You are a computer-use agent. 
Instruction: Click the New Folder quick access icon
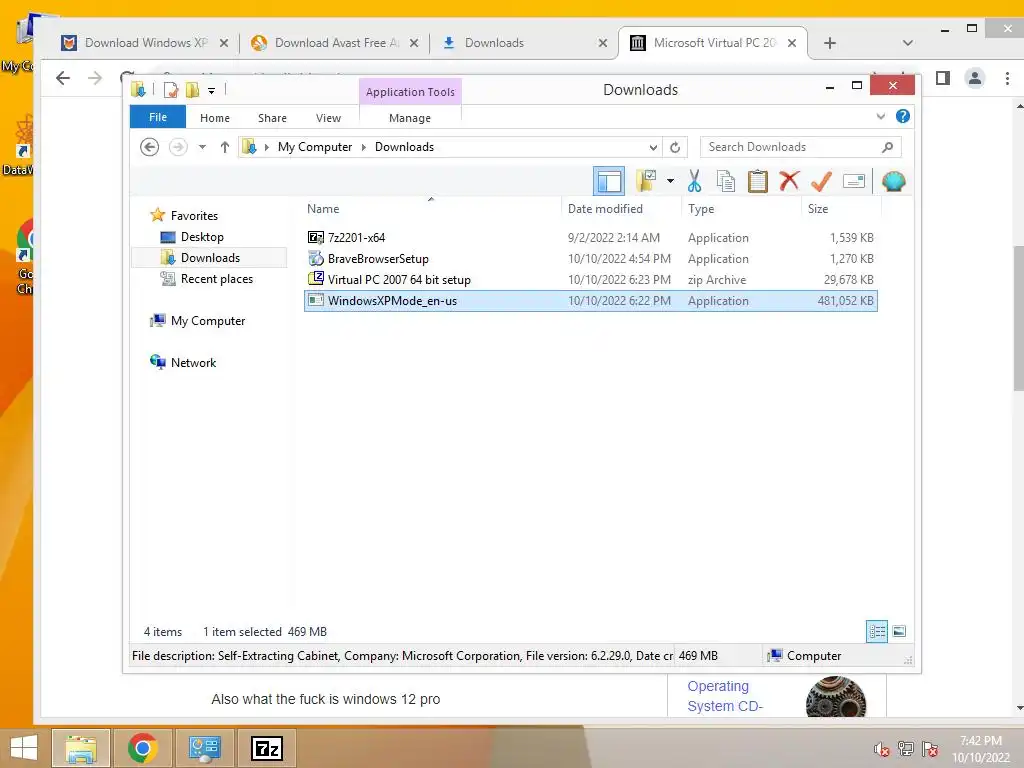click(193, 89)
